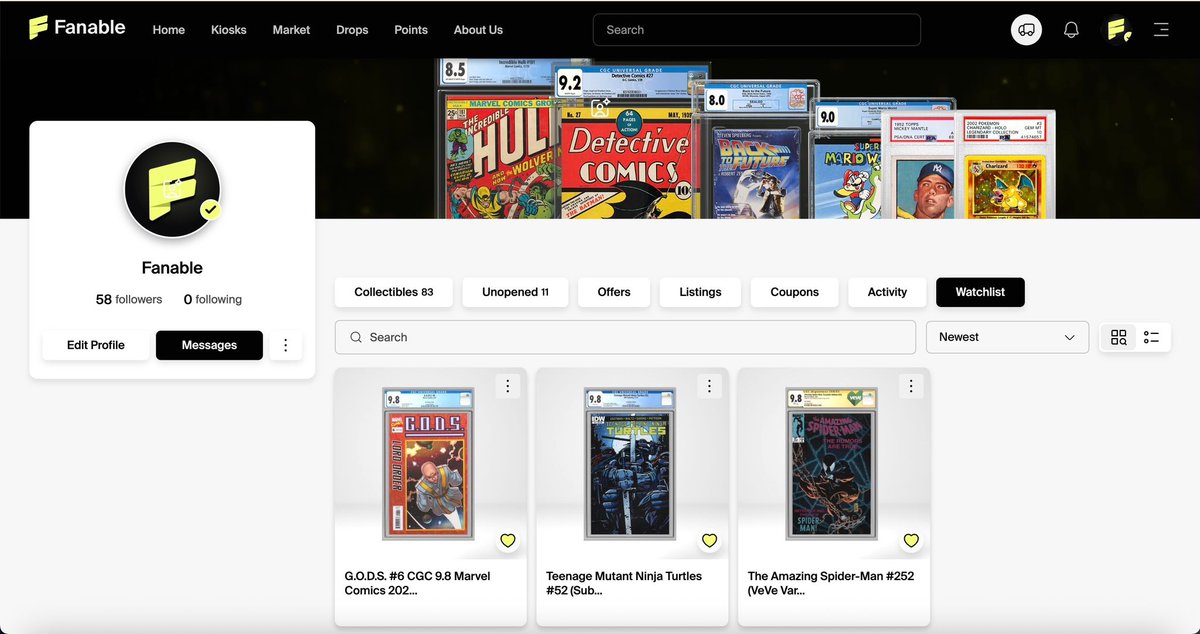The height and width of the screenshot is (634, 1200).
Task: Click G.O.D.S. comic thumbnail image
Action: (x=429, y=464)
